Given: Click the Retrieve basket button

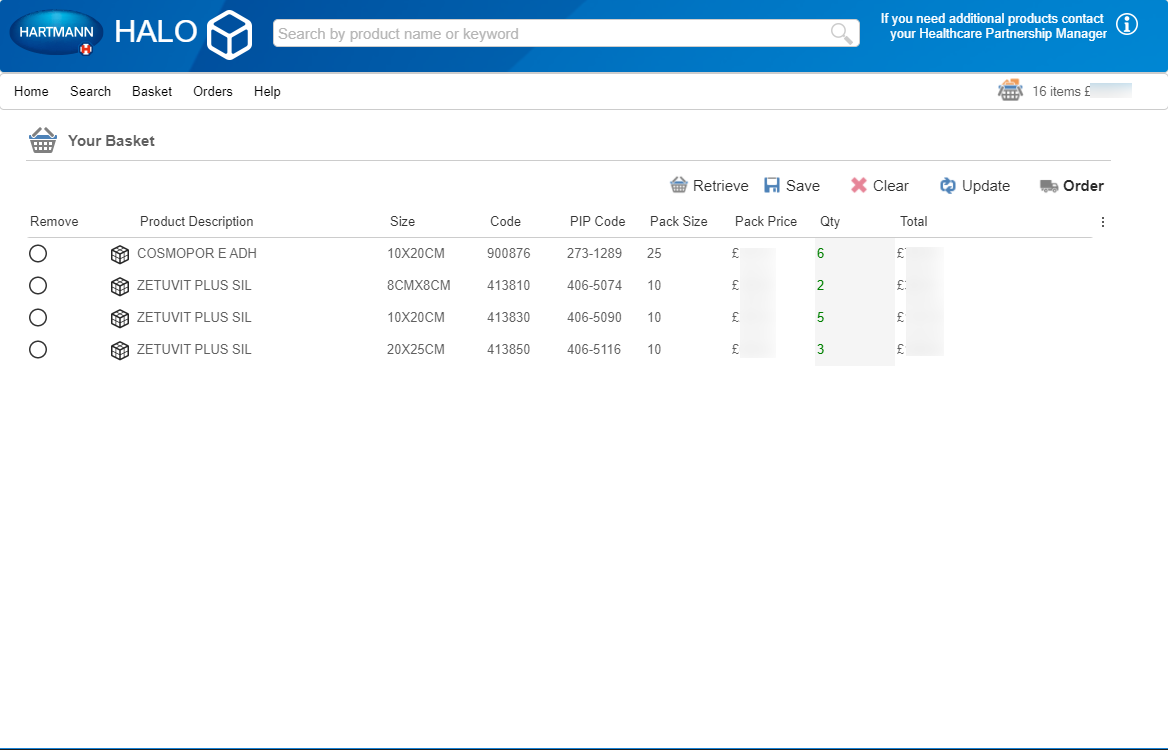Looking at the screenshot, I should pos(709,185).
